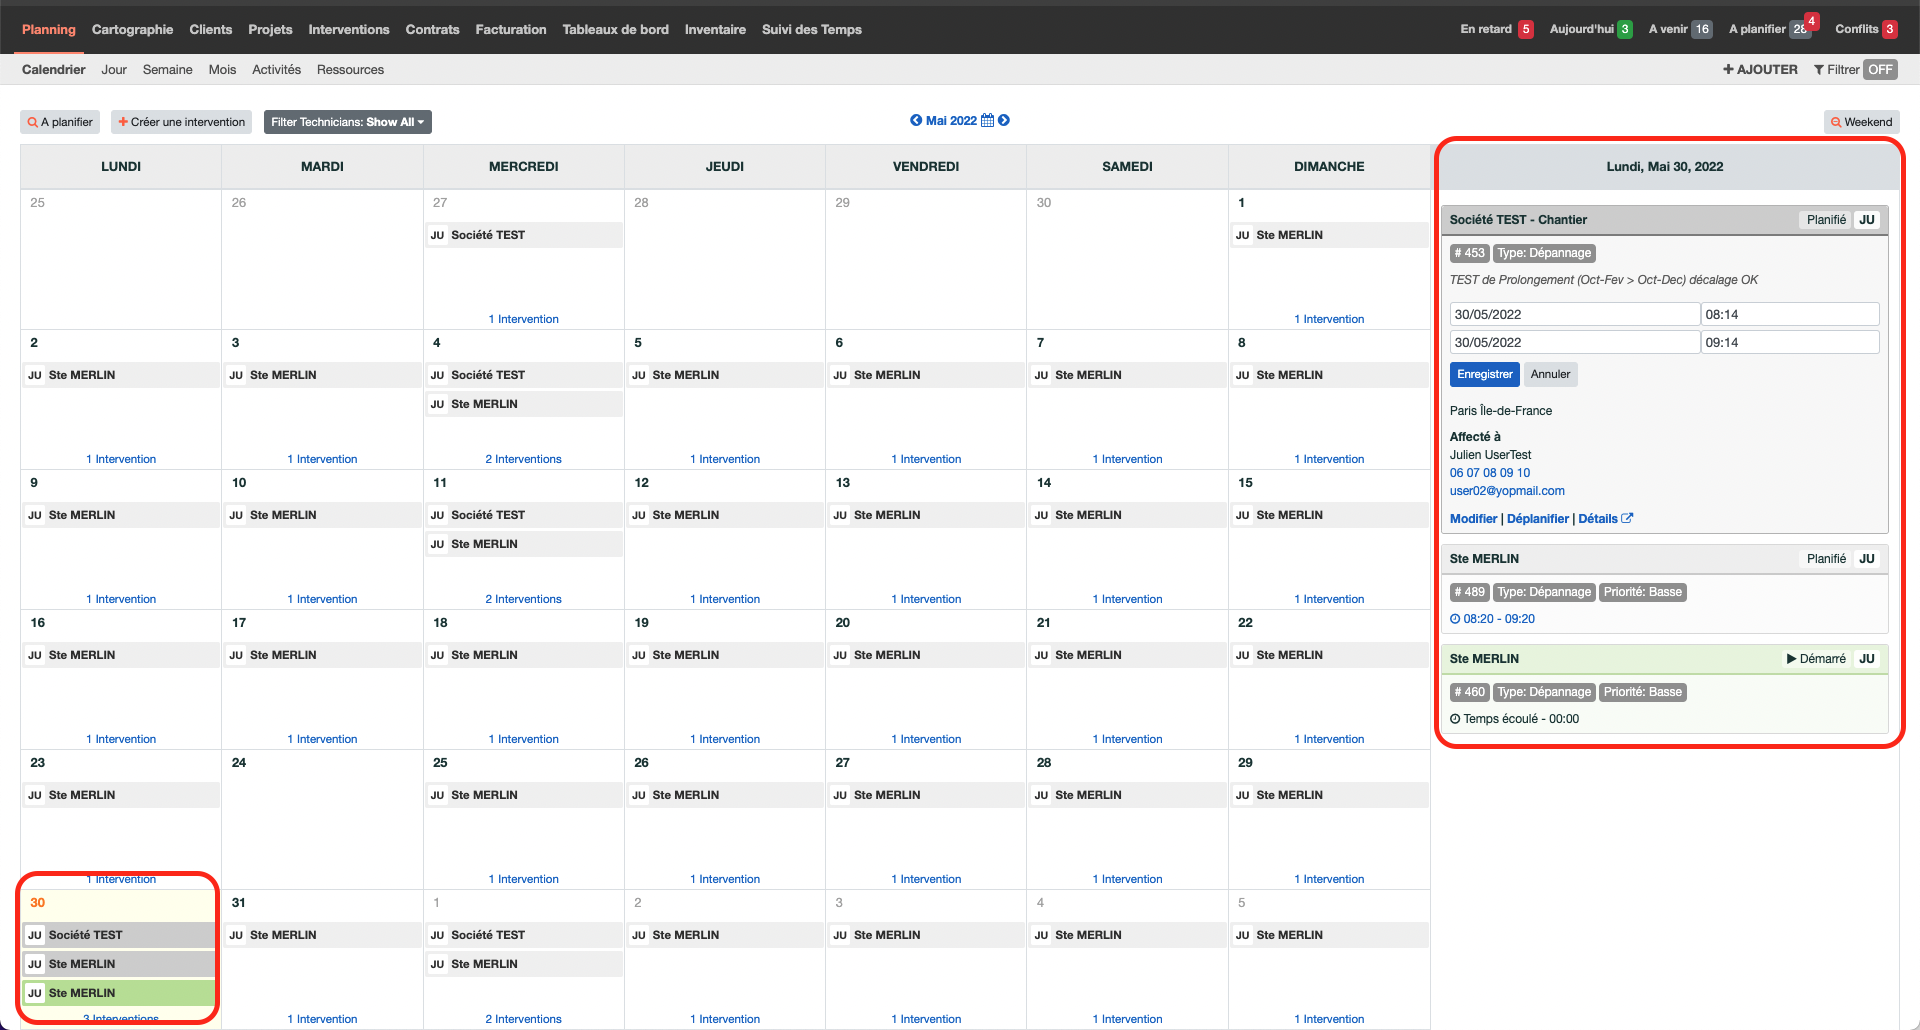Show A venir interventions counter
This screenshot has height=1030, width=1920.
(x=1680, y=29)
